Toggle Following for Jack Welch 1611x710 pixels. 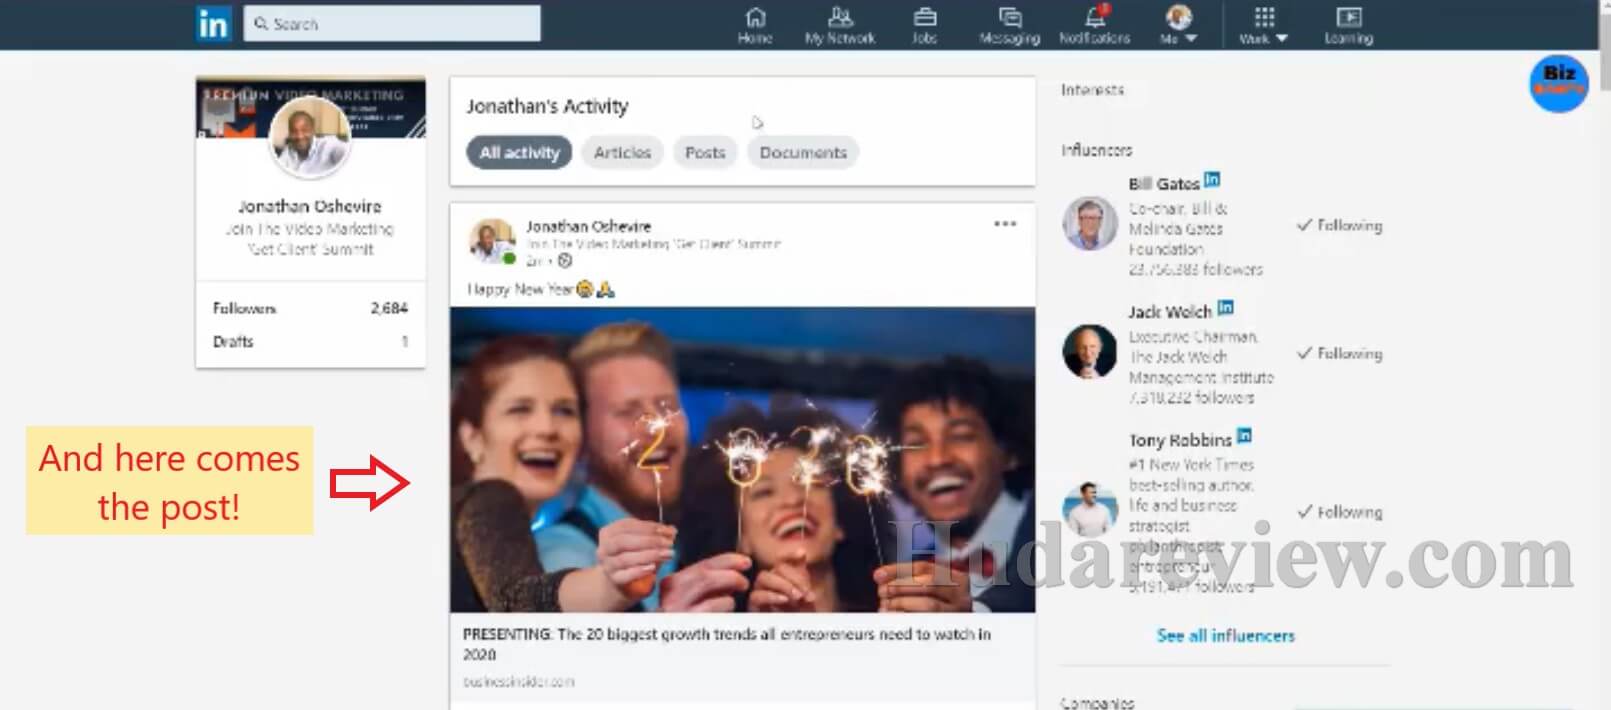[1339, 353]
